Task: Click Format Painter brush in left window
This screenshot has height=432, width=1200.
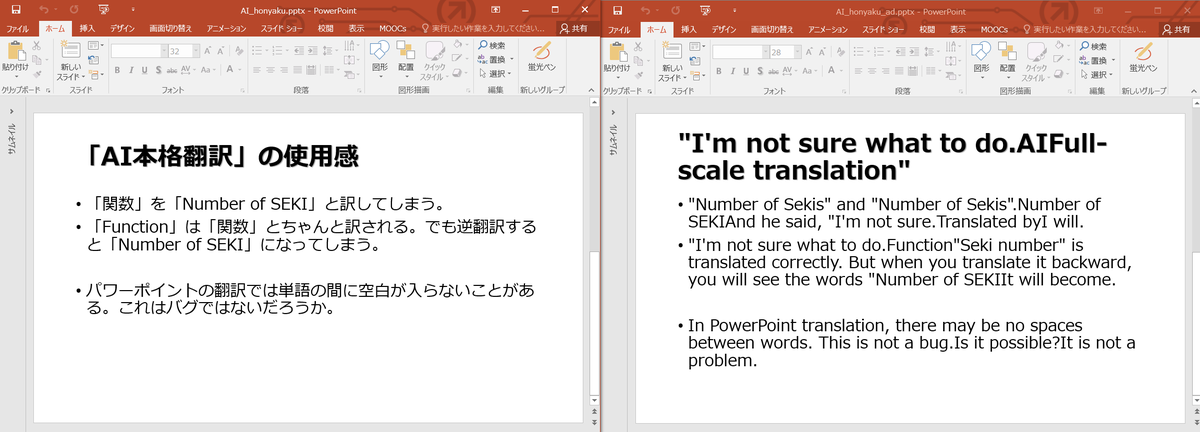Action: (x=36, y=74)
